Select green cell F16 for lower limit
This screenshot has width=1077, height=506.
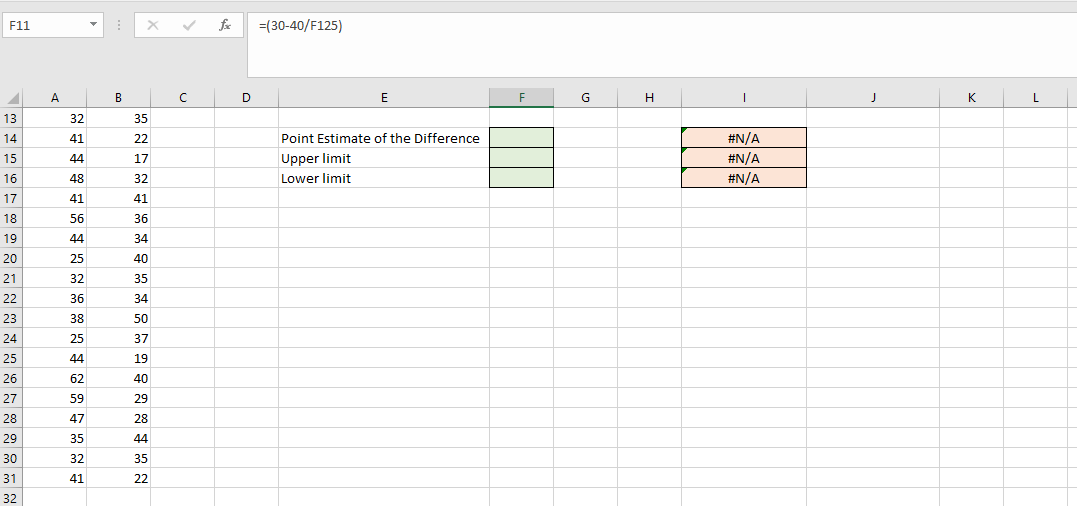click(x=521, y=178)
